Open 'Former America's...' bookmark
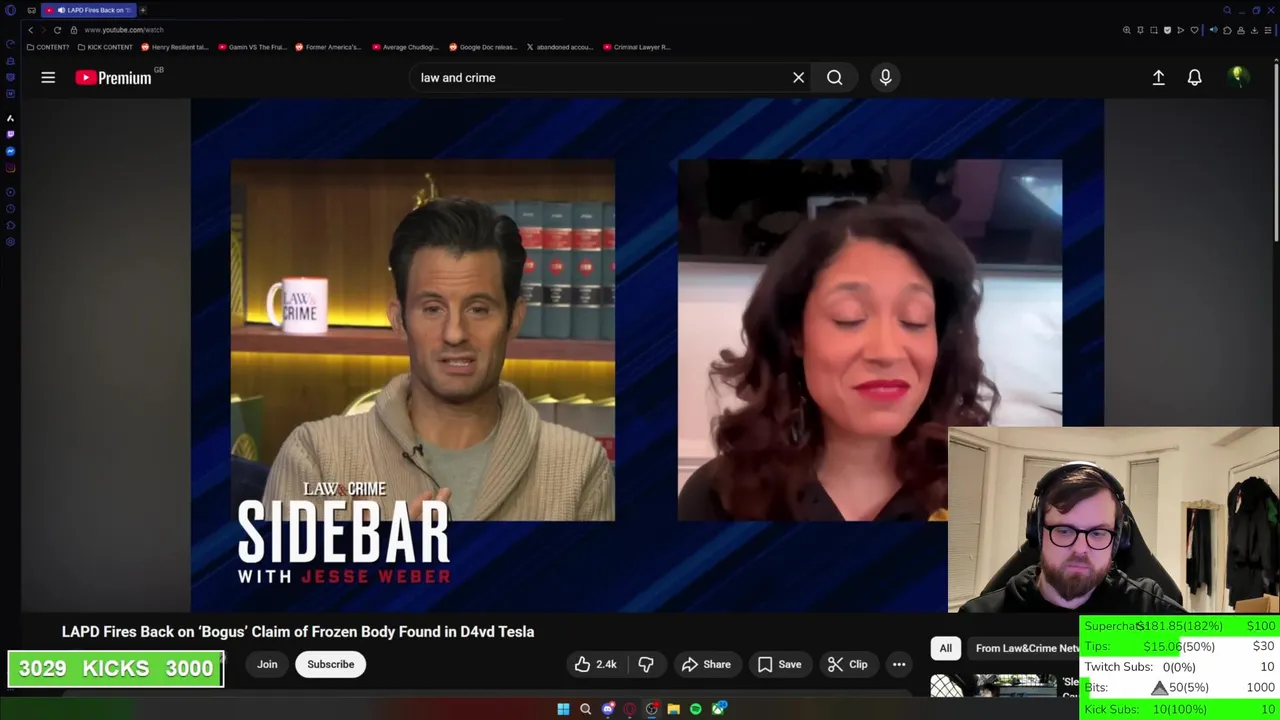1280x720 pixels. (x=328, y=47)
